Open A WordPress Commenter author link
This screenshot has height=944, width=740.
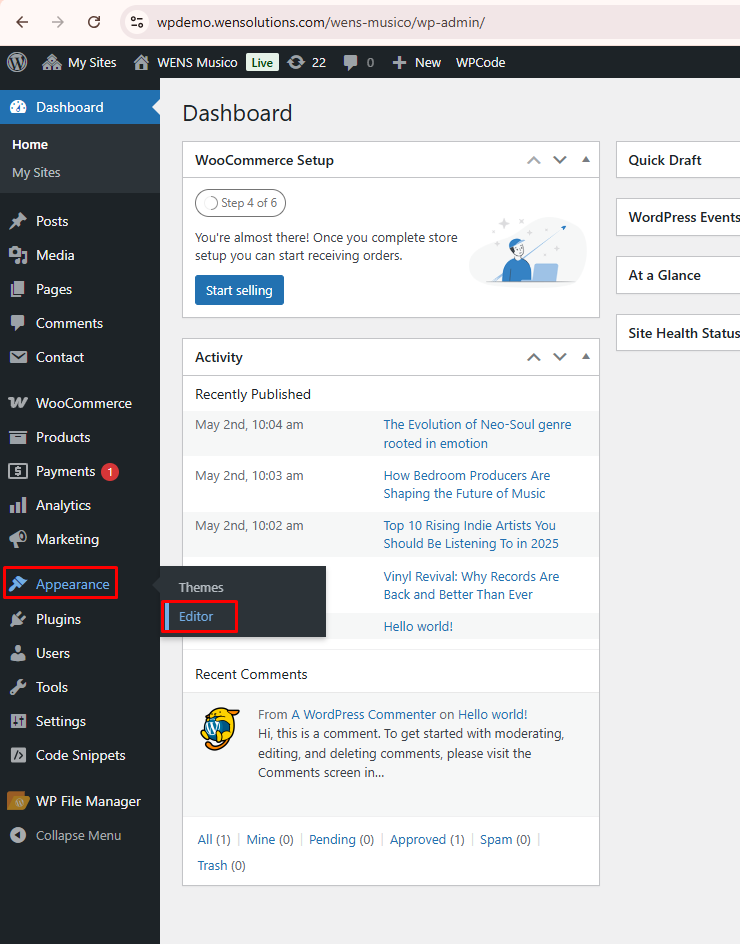tap(364, 715)
